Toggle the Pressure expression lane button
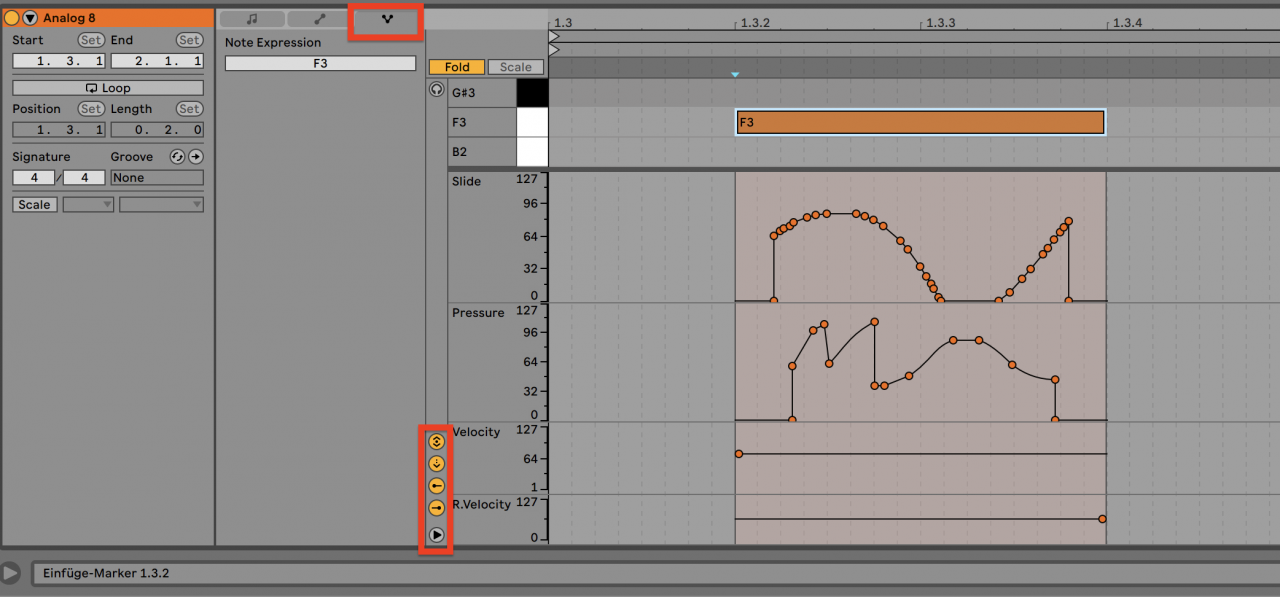1280x597 pixels. (x=436, y=463)
